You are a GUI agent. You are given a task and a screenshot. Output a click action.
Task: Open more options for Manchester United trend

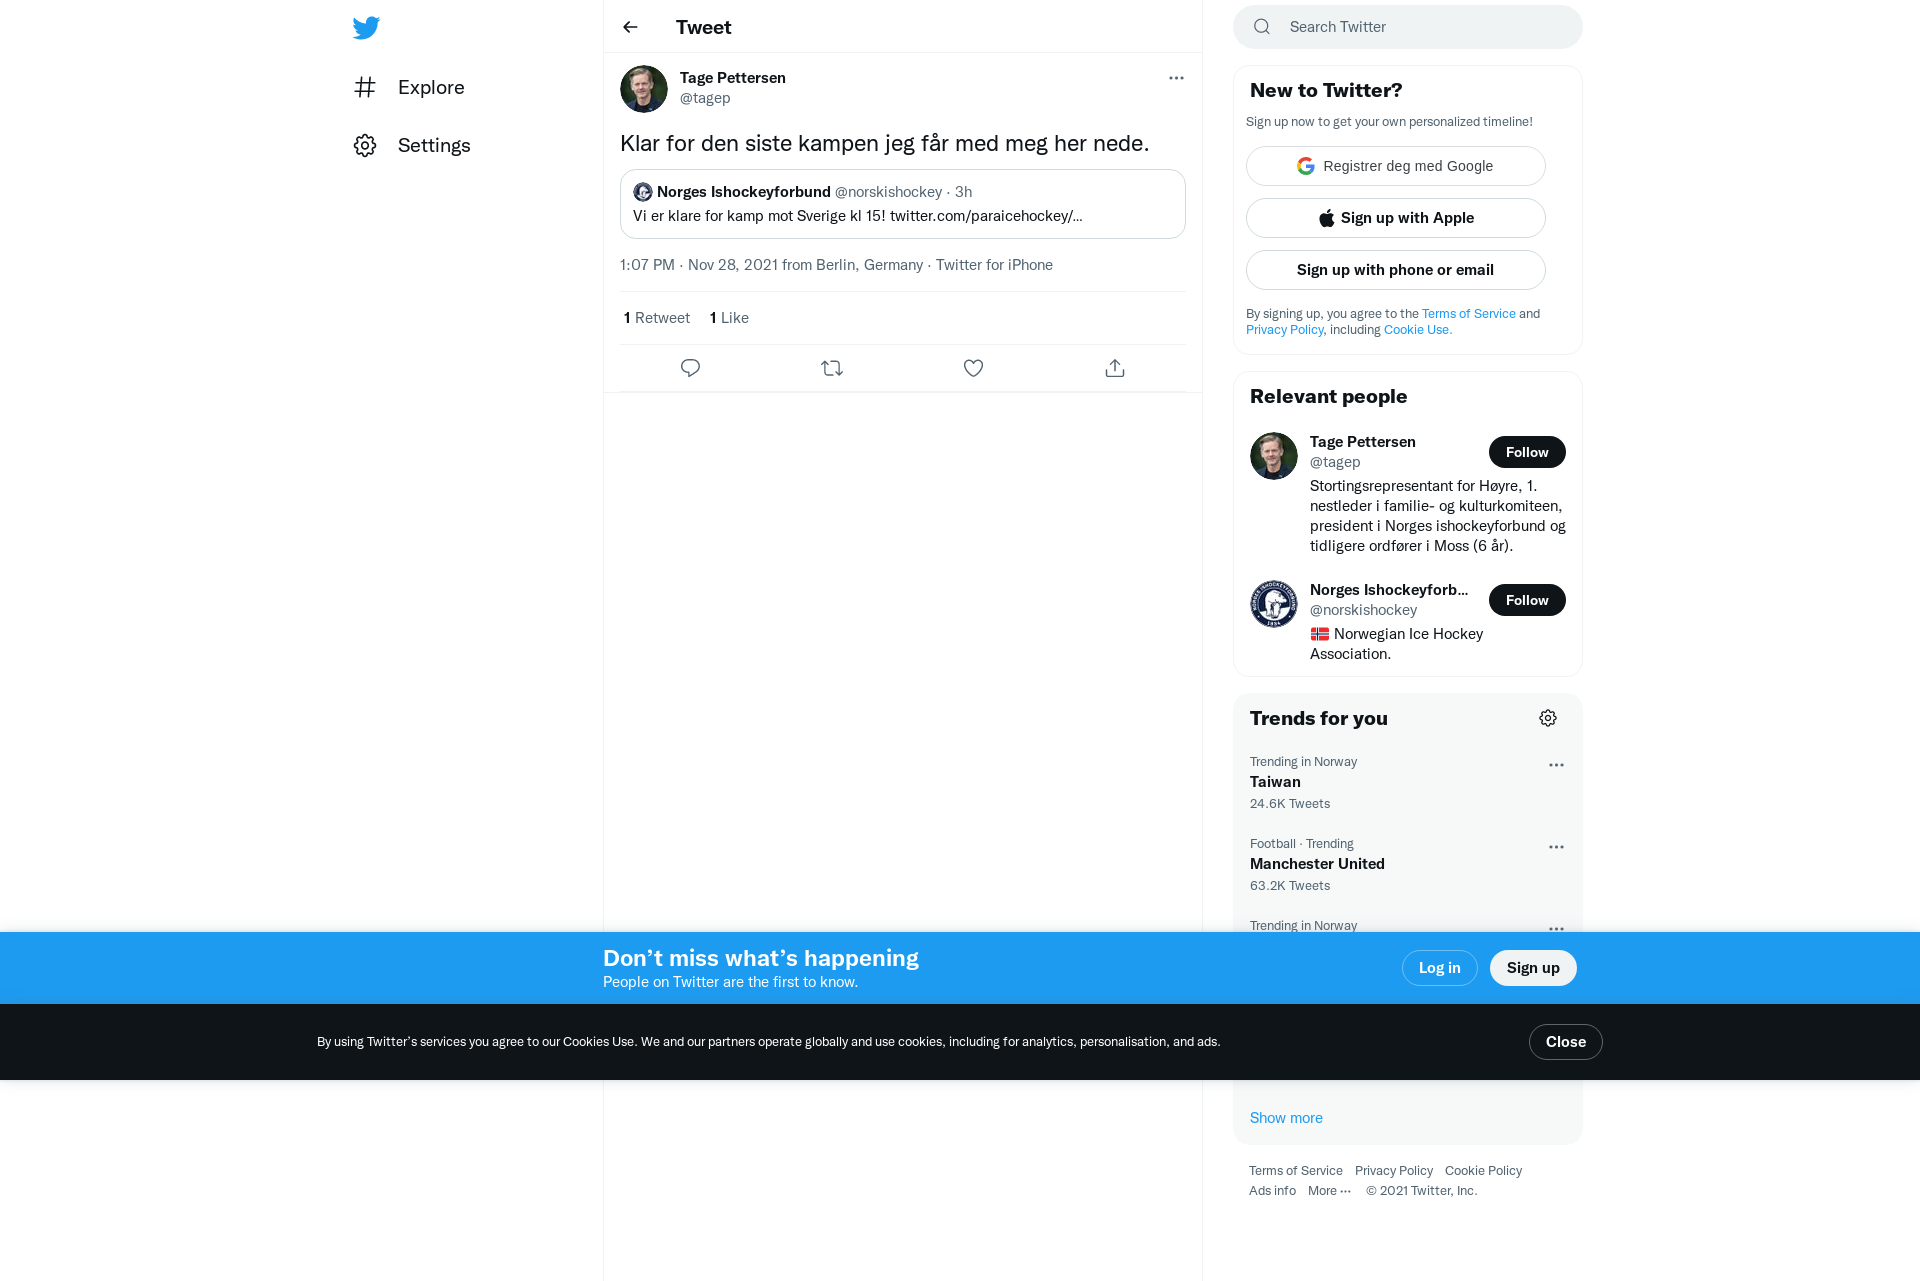[1556, 847]
